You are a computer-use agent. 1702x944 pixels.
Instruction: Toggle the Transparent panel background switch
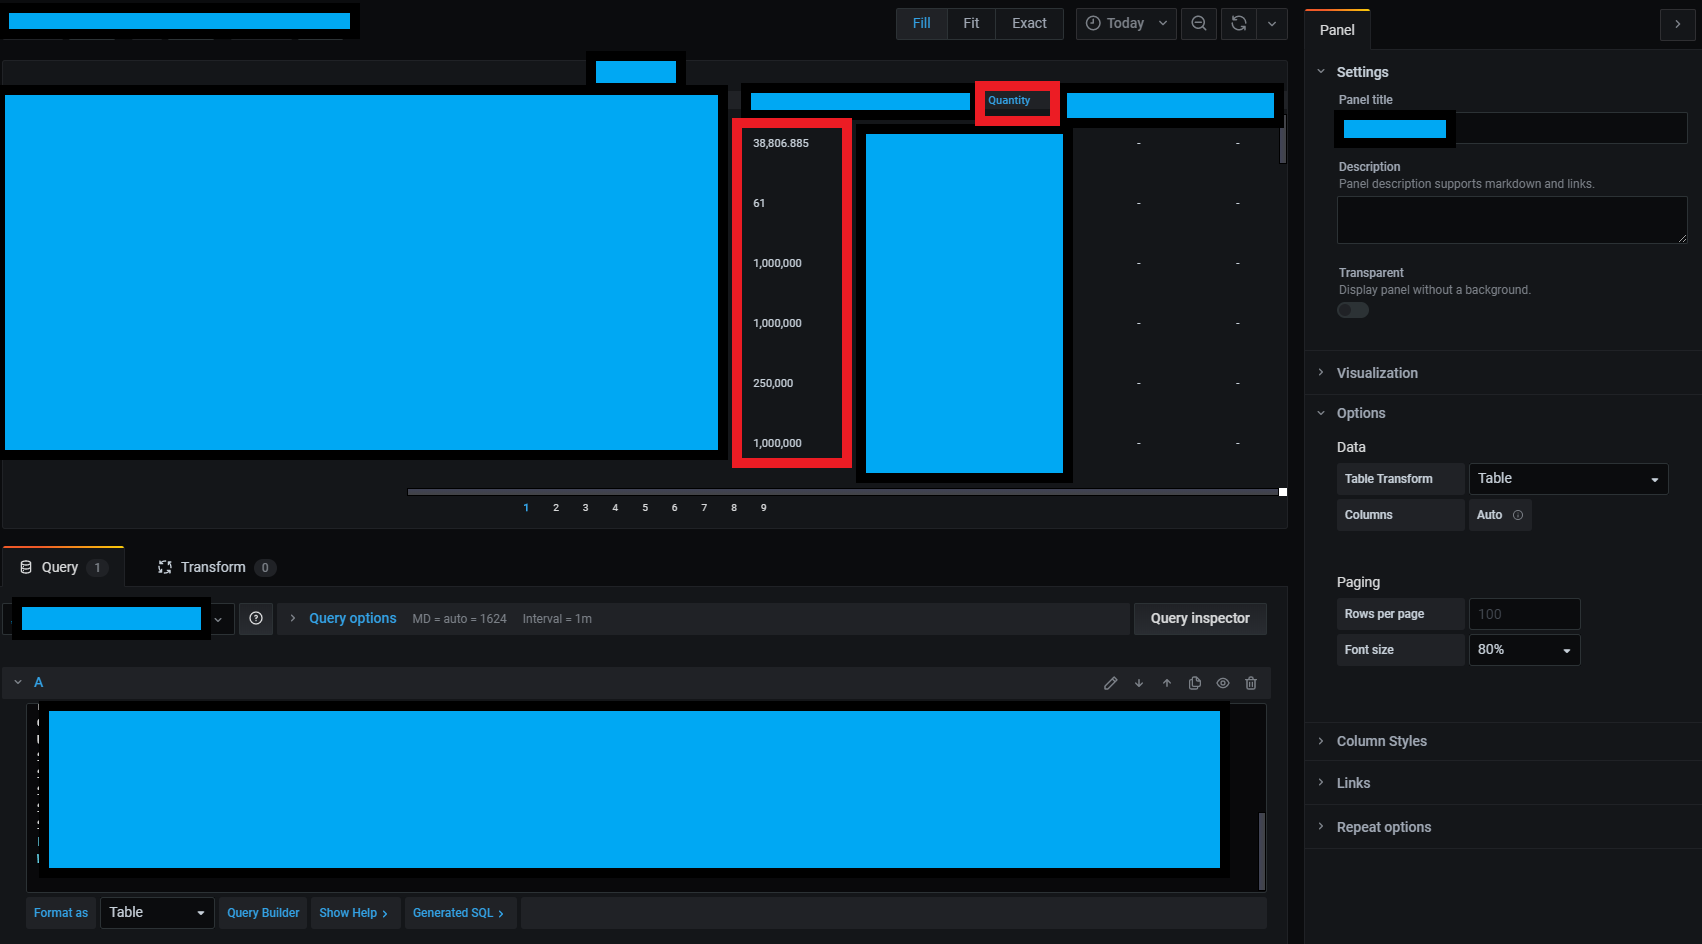coord(1352,310)
